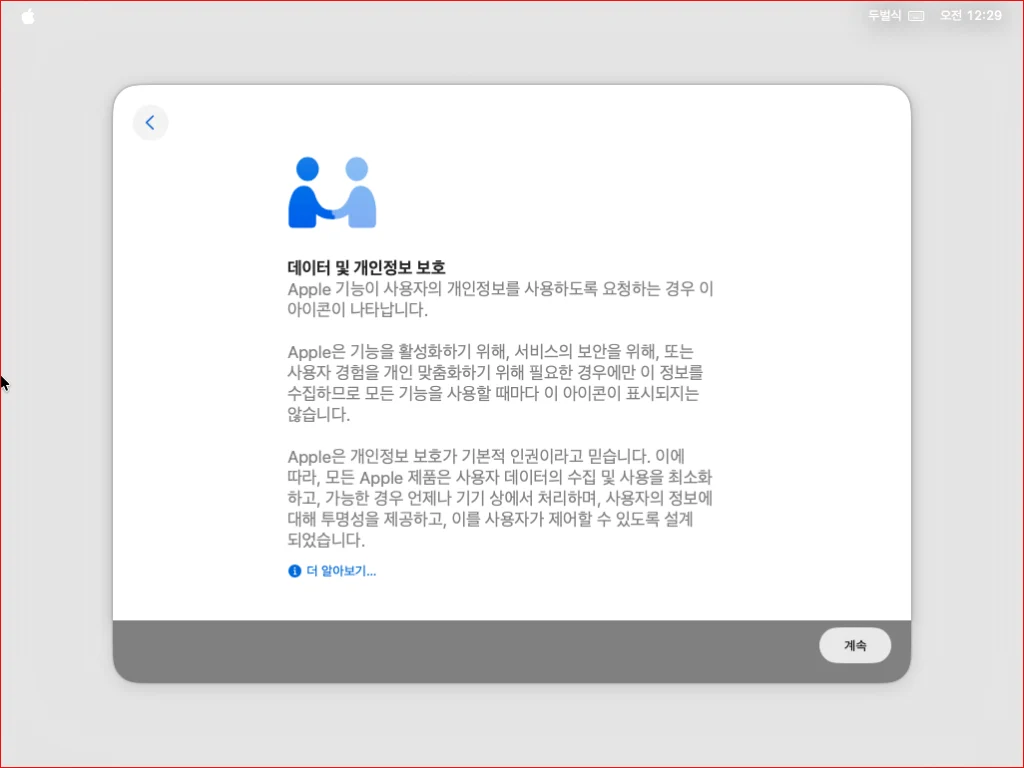Screen dimensions: 1024x768
Task: Open the 오전 12:29 clock menu
Action: pos(970,16)
